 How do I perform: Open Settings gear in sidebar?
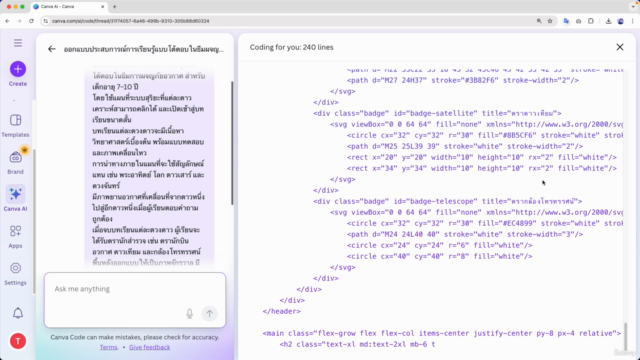tap(16, 273)
